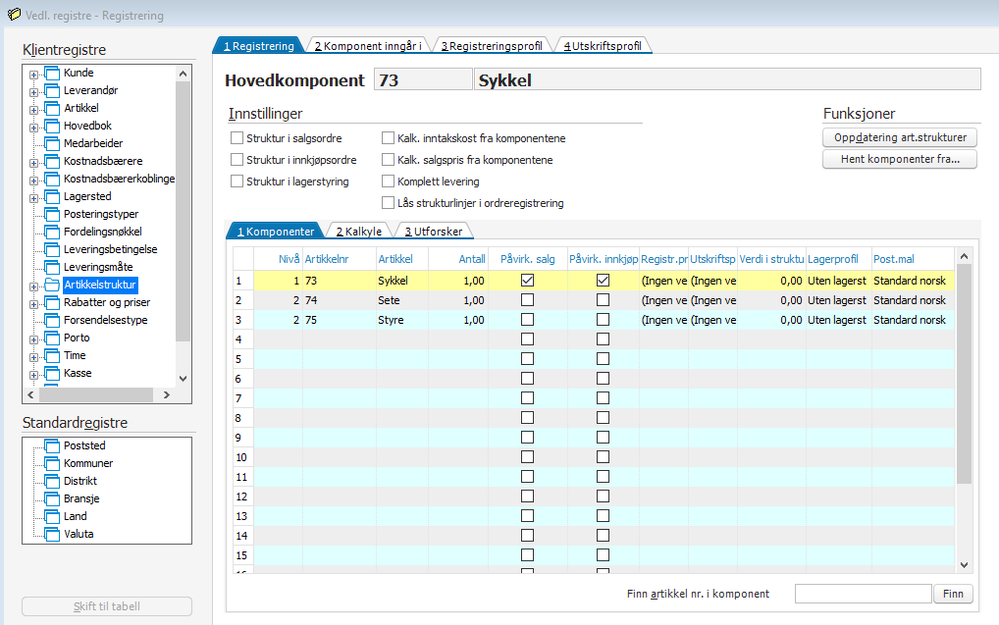Open Poststed via its table icon

[x=52, y=446]
